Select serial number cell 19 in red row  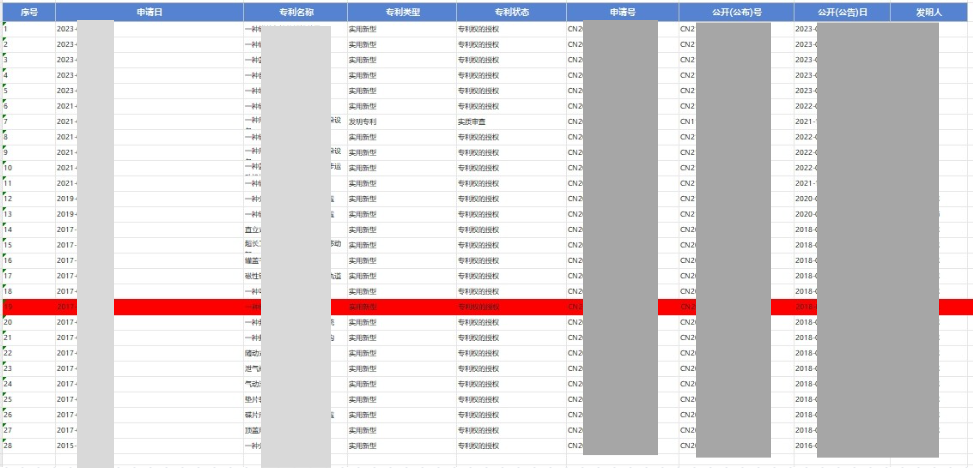(x=29, y=307)
